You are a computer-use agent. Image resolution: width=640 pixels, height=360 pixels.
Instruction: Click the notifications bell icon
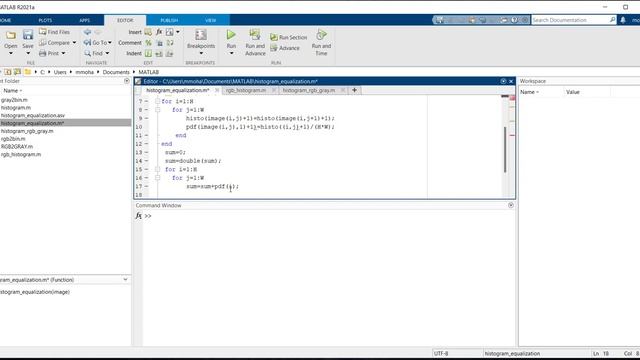pyautogui.click(x=622, y=20)
